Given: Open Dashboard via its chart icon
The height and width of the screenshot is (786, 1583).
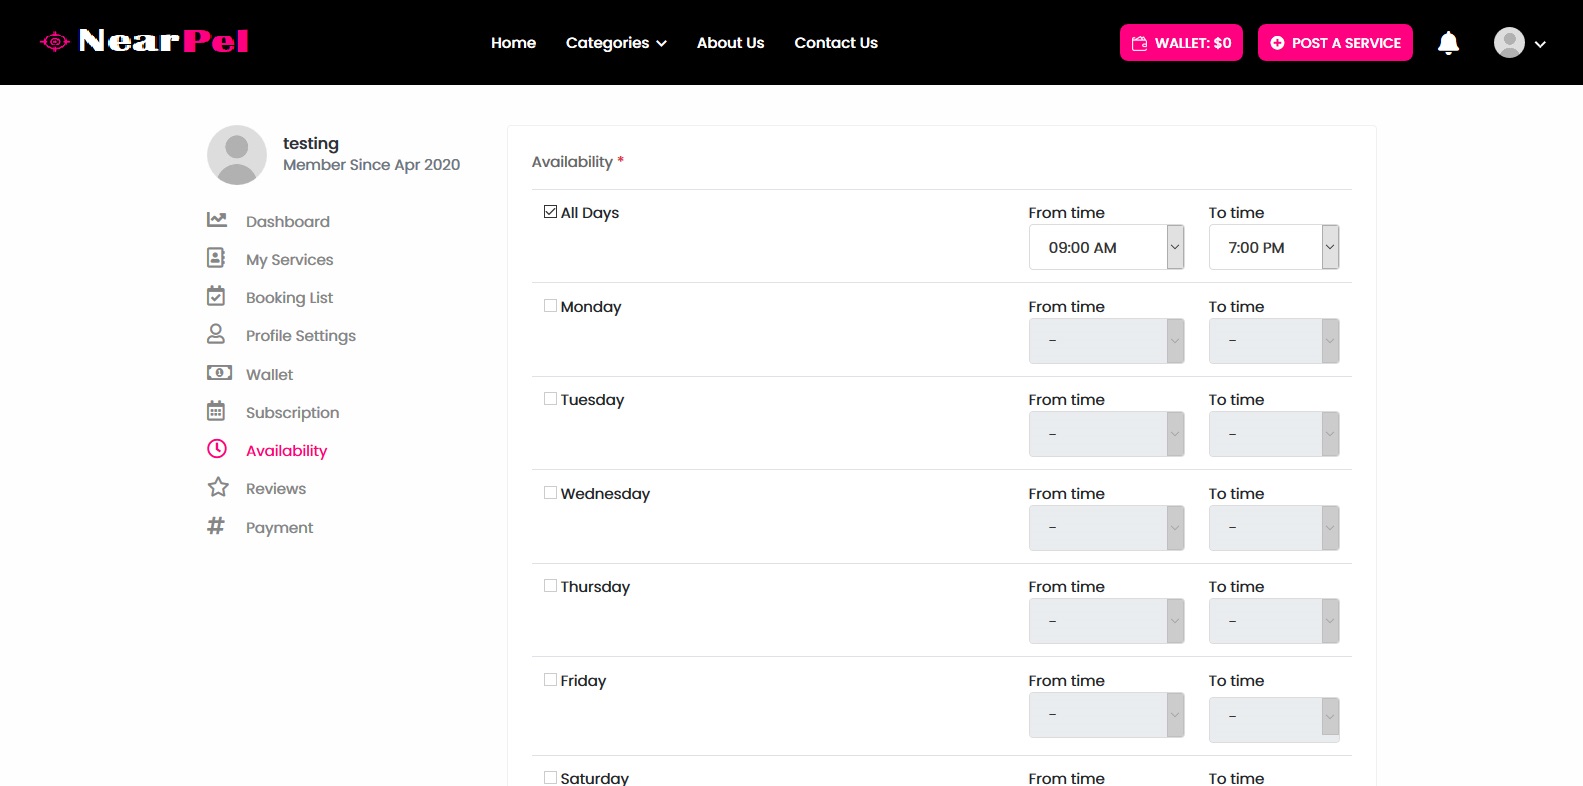Looking at the screenshot, I should [x=216, y=220].
